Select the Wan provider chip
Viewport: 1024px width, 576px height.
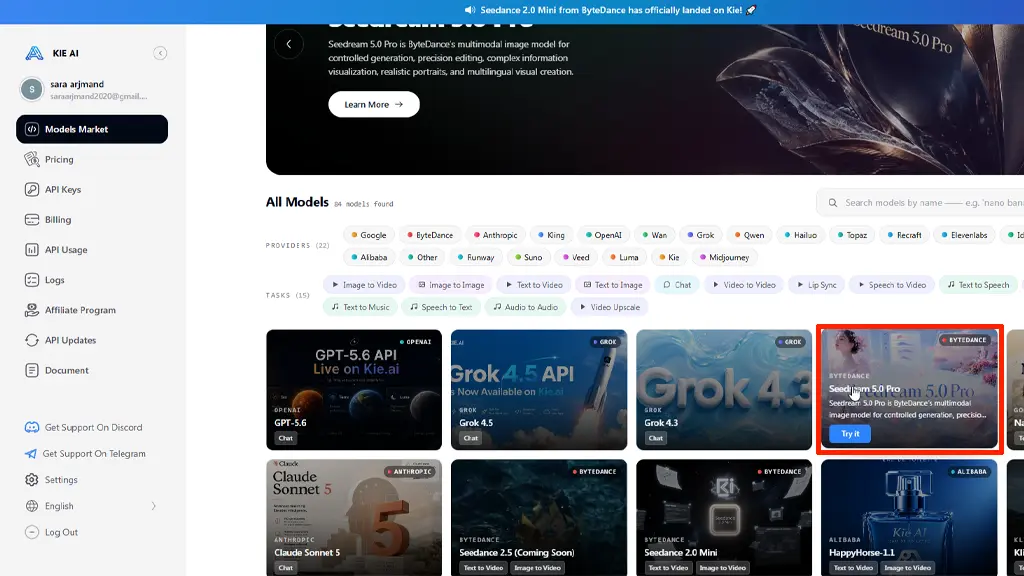[654, 235]
